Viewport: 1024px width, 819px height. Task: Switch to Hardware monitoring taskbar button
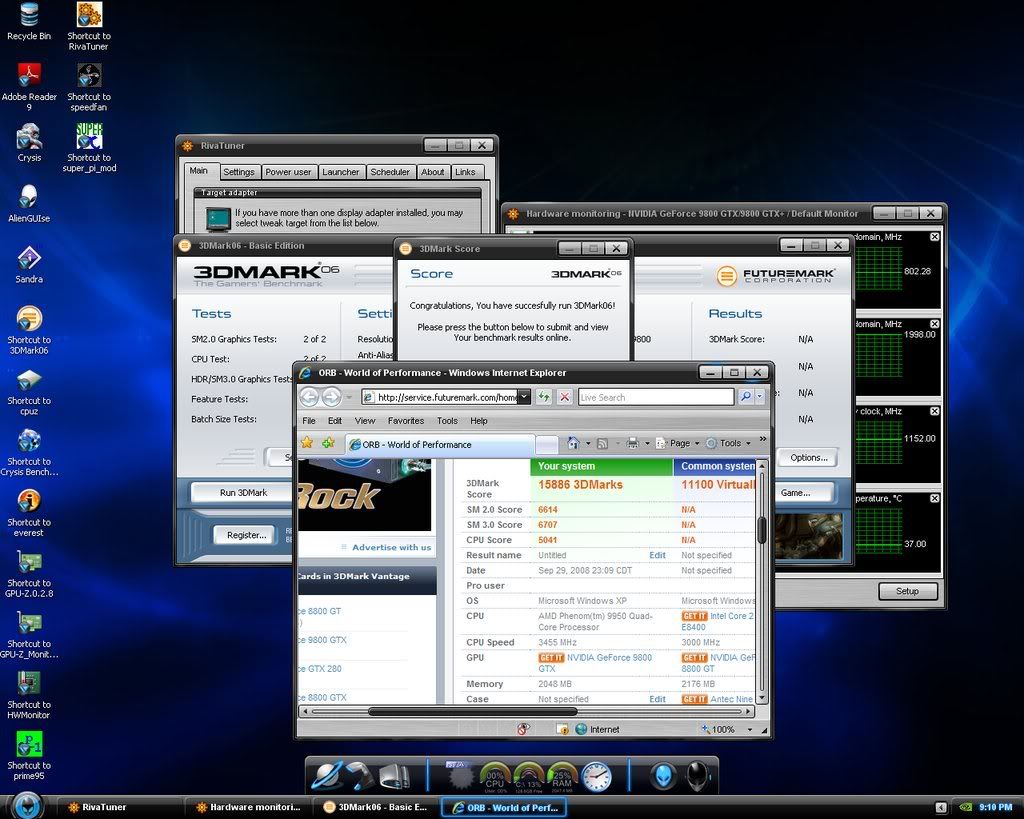tap(248, 807)
